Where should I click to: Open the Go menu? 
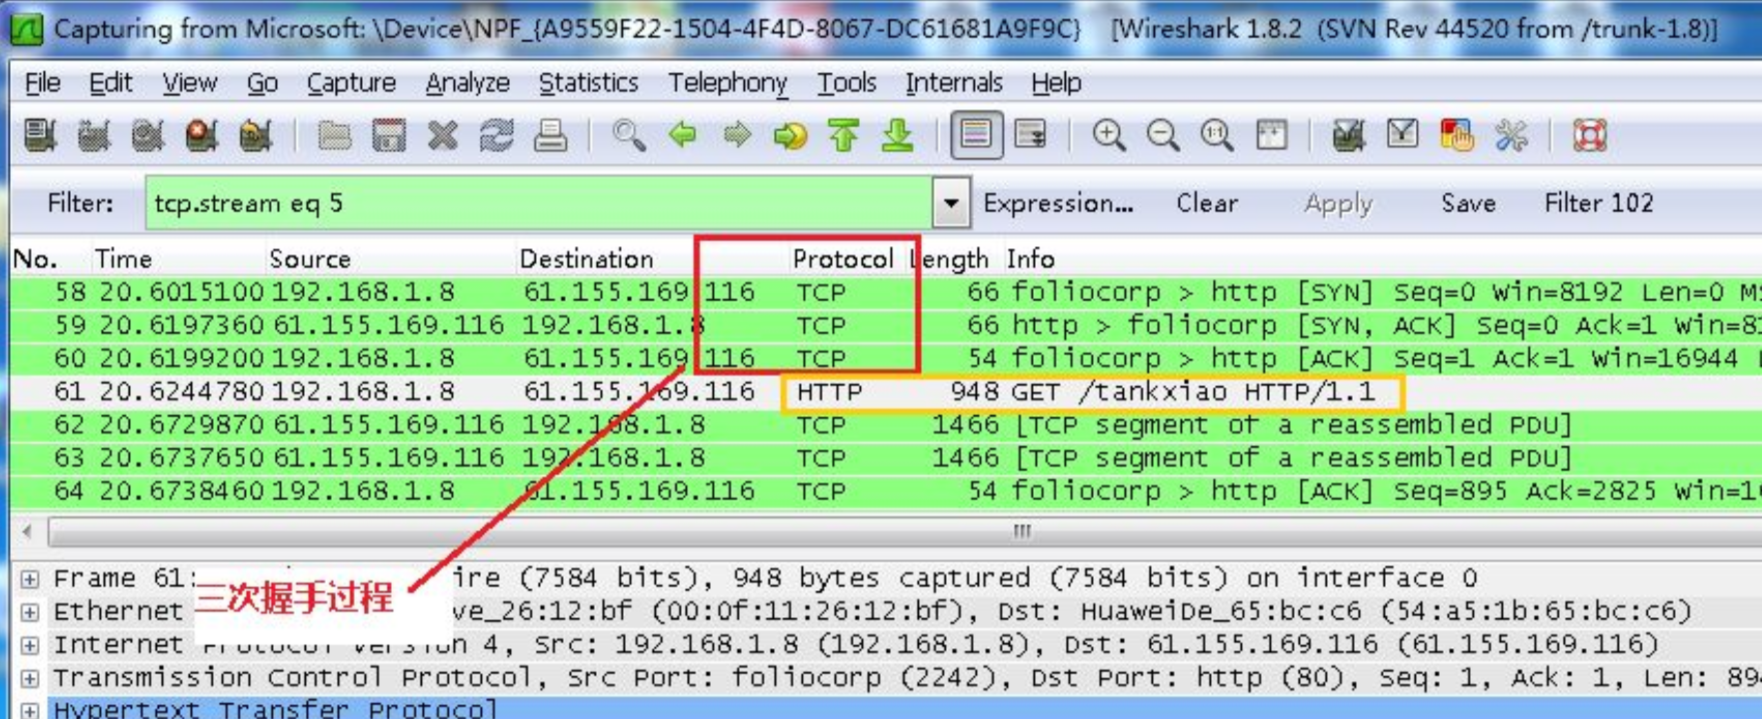(x=262, y=83)
